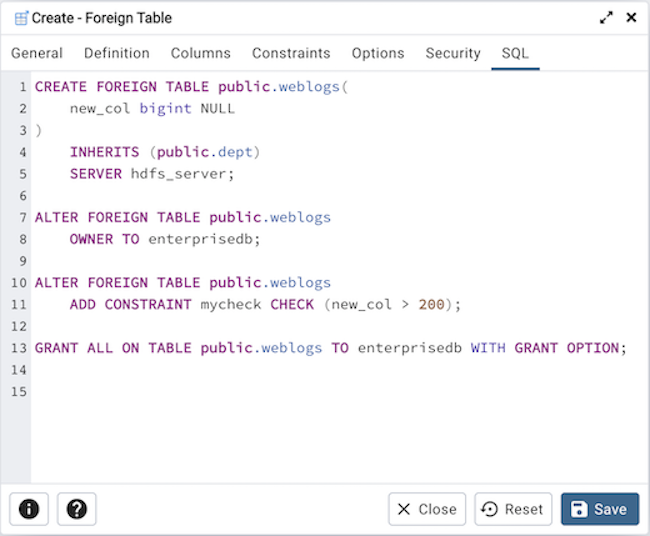Select the SQL tab
This screenshot has height=536, width=650.
[516, 53]
